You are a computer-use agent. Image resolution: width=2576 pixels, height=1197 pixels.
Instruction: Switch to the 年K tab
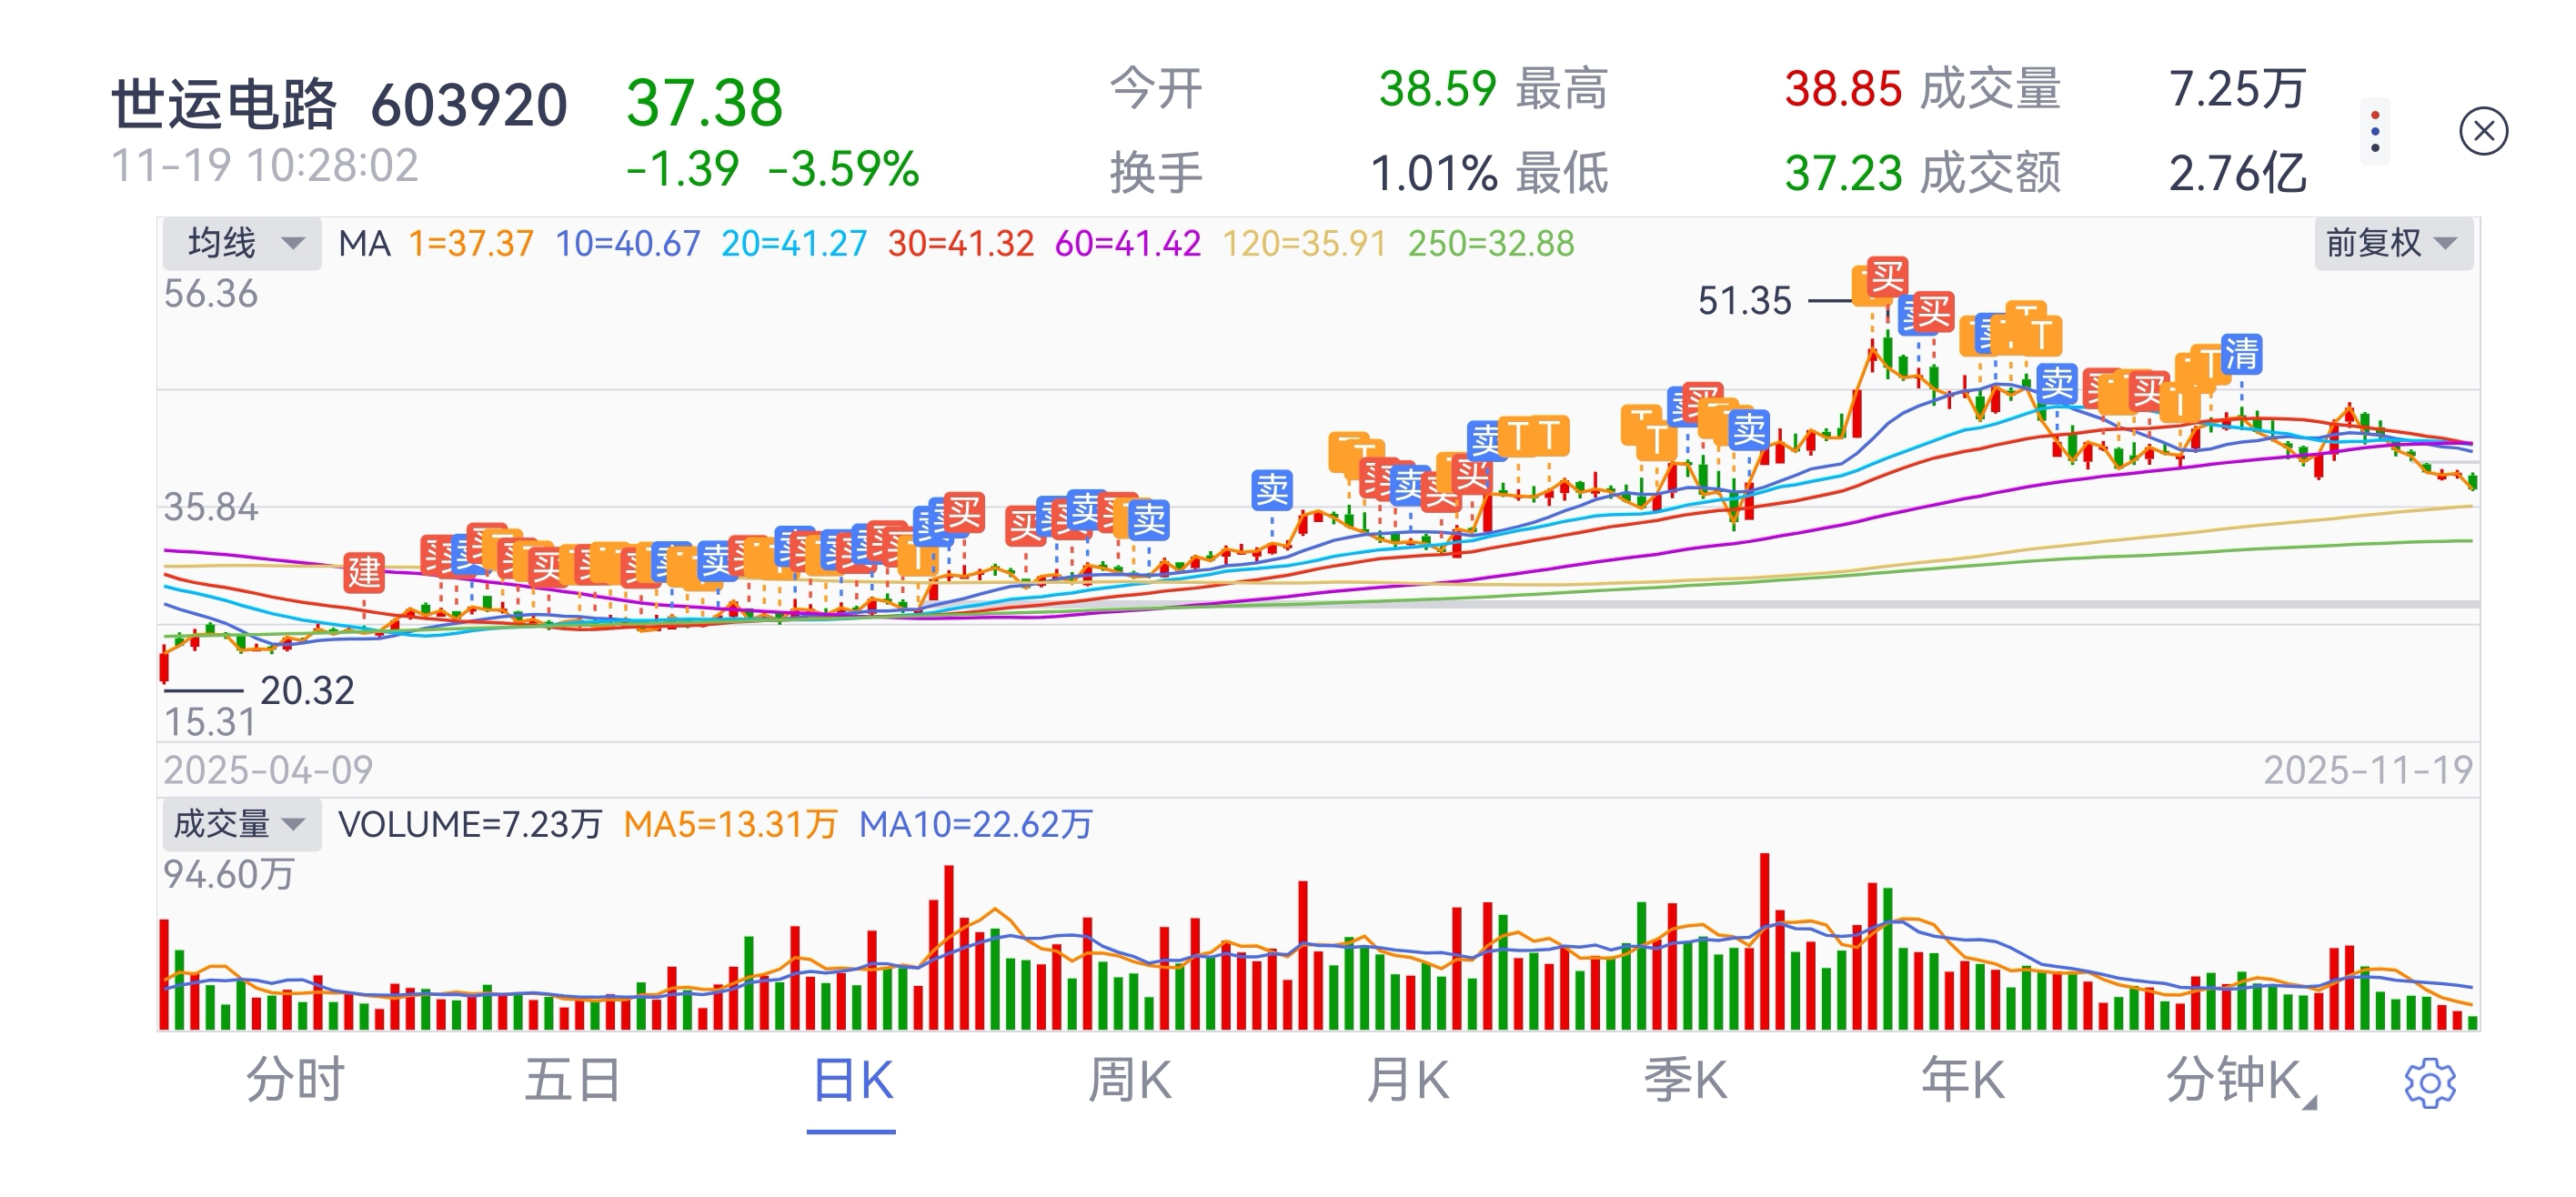coord(1962,1081)
